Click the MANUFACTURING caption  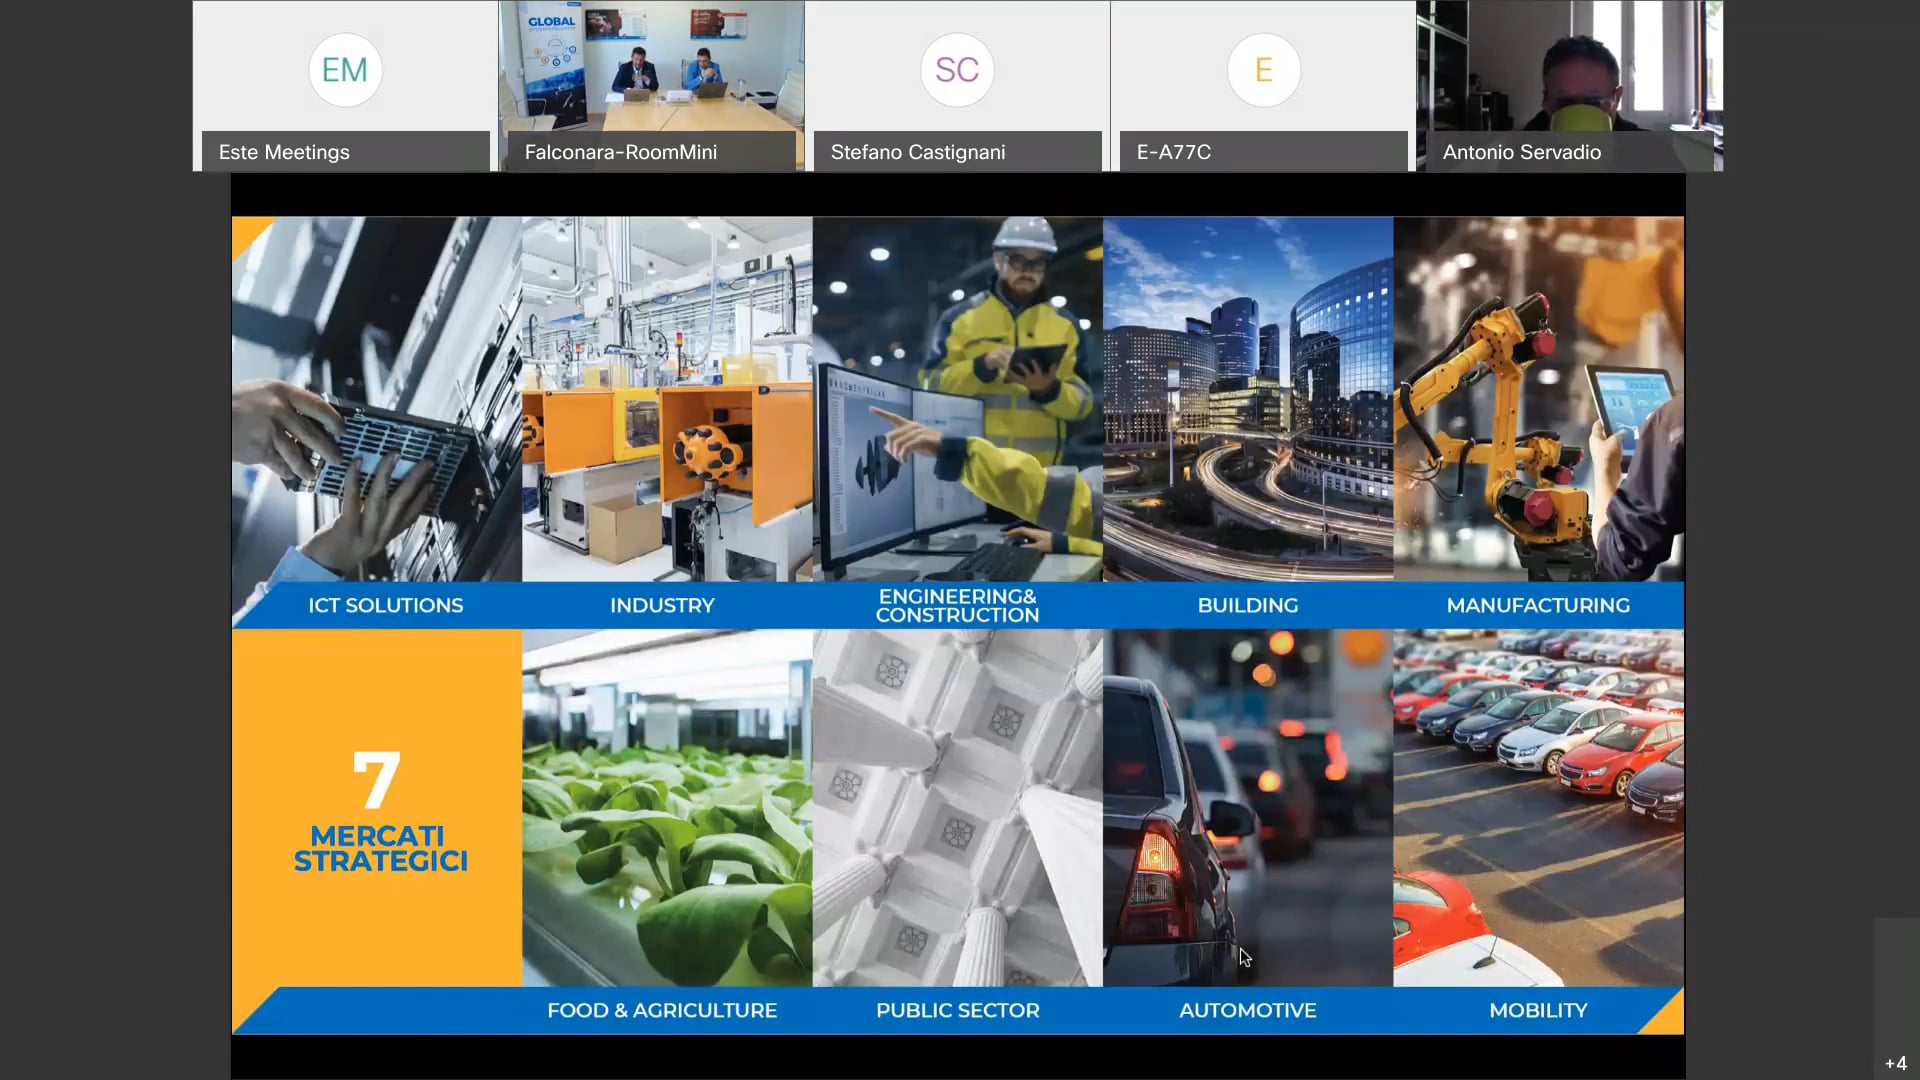(1538, 605)
